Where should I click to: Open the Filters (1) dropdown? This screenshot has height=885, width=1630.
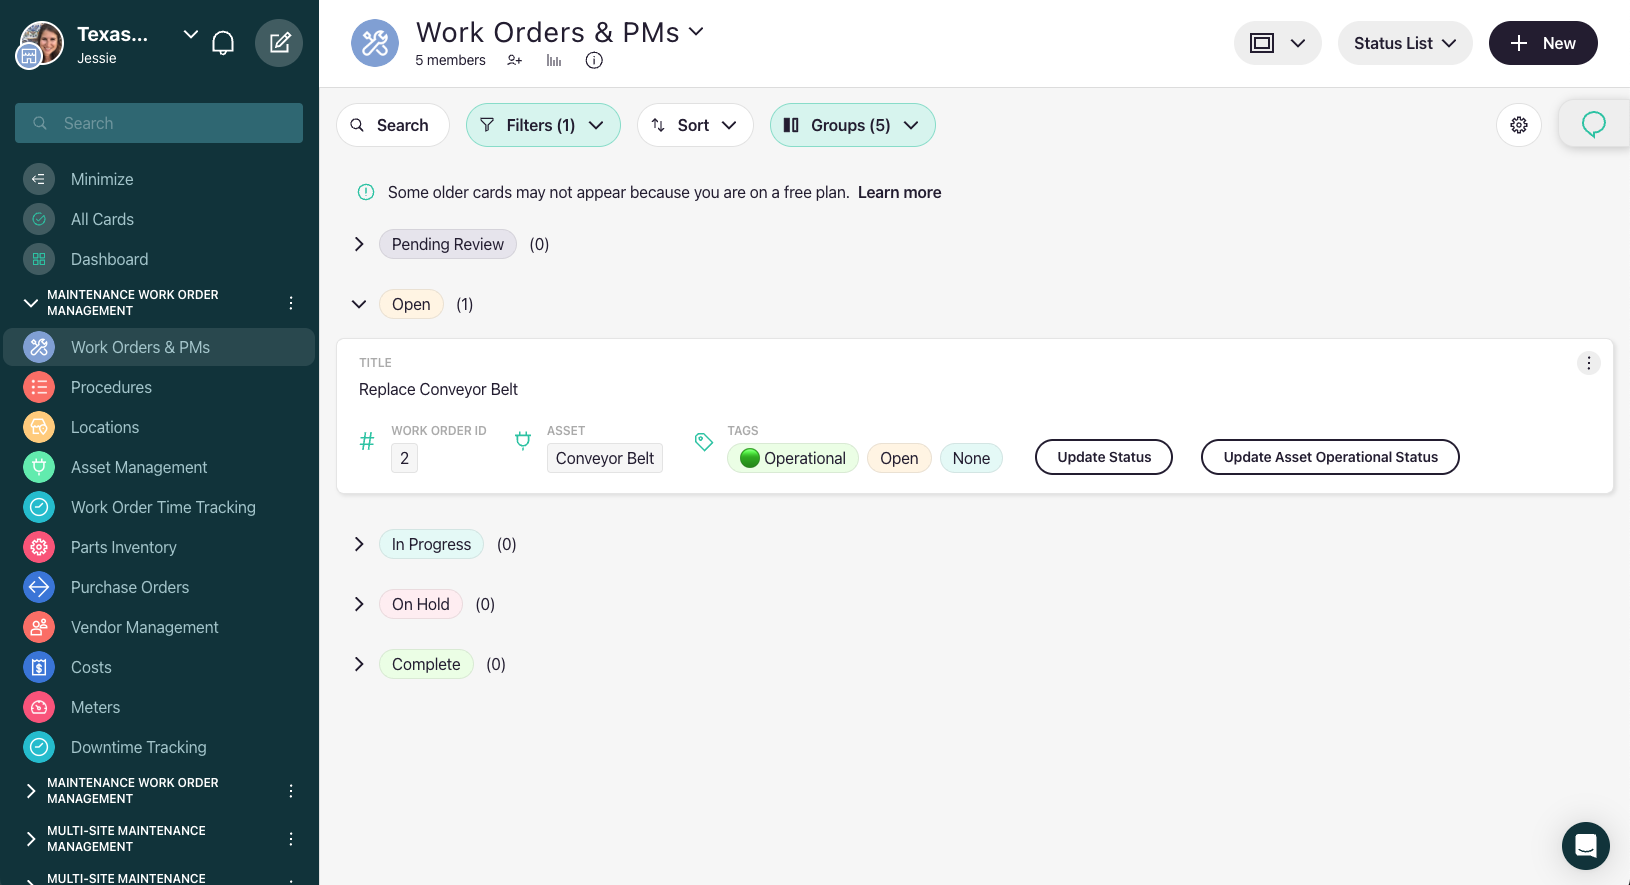point(543,125)
